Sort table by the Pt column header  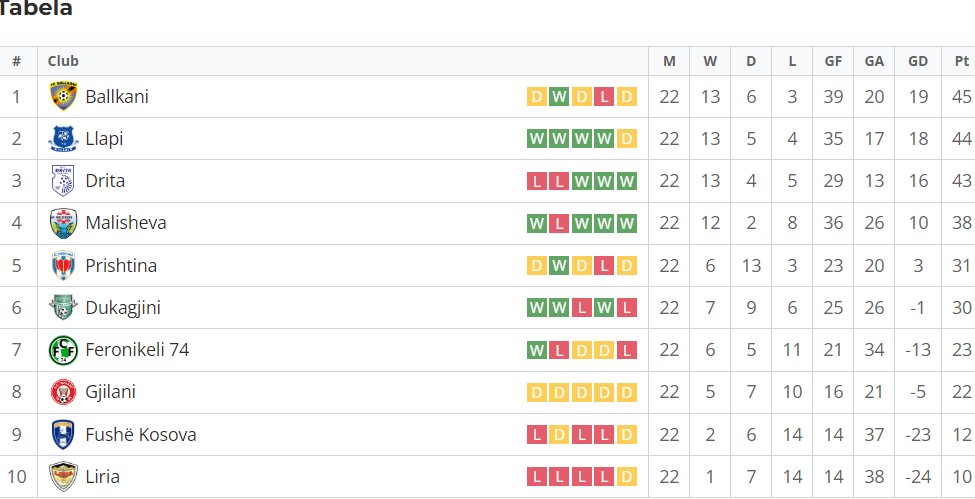tap(962, 61)
